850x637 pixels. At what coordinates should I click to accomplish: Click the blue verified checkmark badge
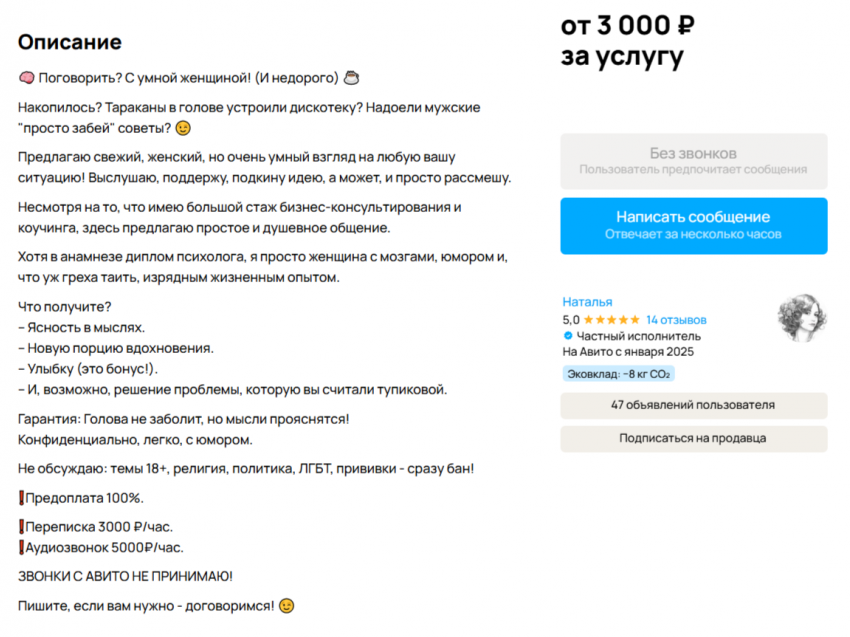567,334
